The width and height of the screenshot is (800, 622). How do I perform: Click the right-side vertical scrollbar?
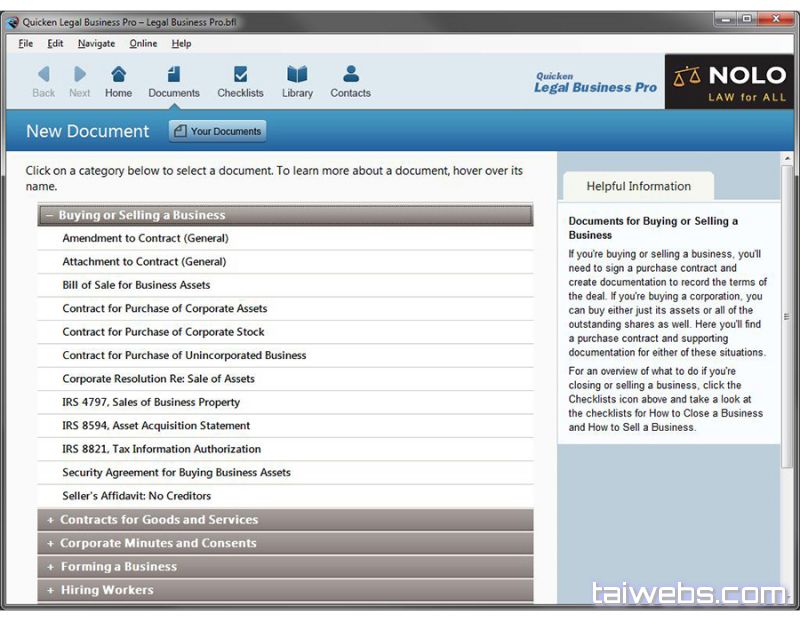[787, 317]
